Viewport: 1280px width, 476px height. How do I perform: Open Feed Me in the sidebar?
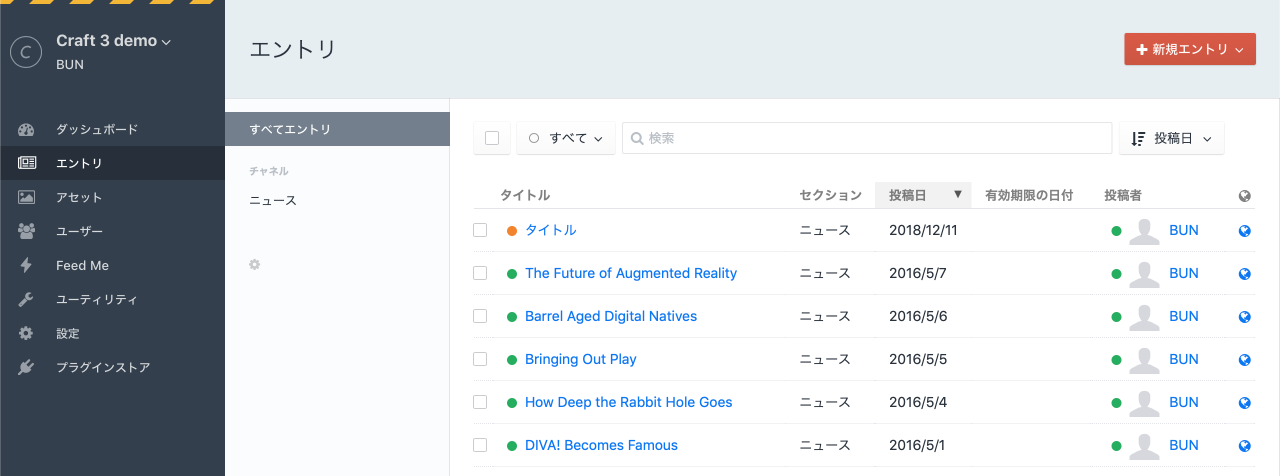112,265
